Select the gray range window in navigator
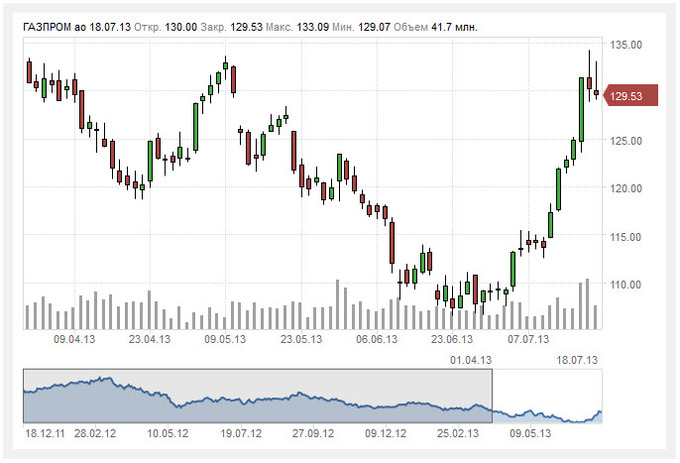Viewport: 680px width, 463px height. coord(258,395)
